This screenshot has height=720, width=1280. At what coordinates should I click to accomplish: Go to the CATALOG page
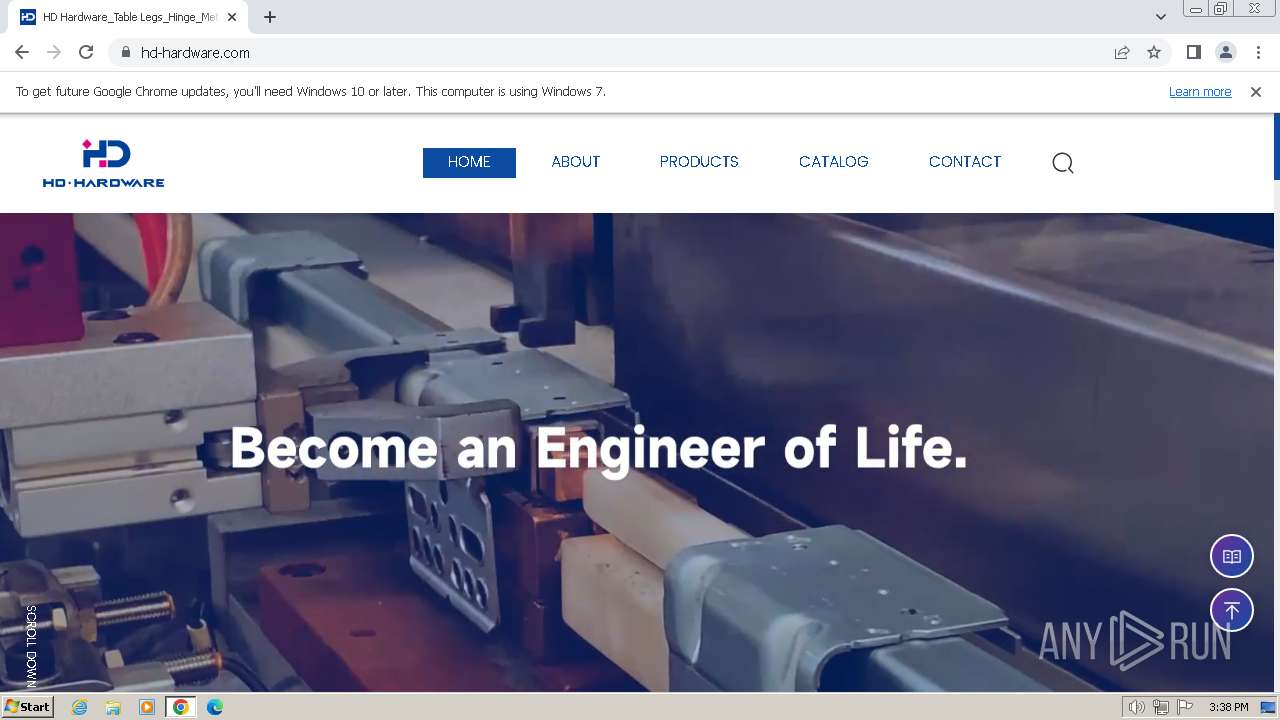pos(834,162)
